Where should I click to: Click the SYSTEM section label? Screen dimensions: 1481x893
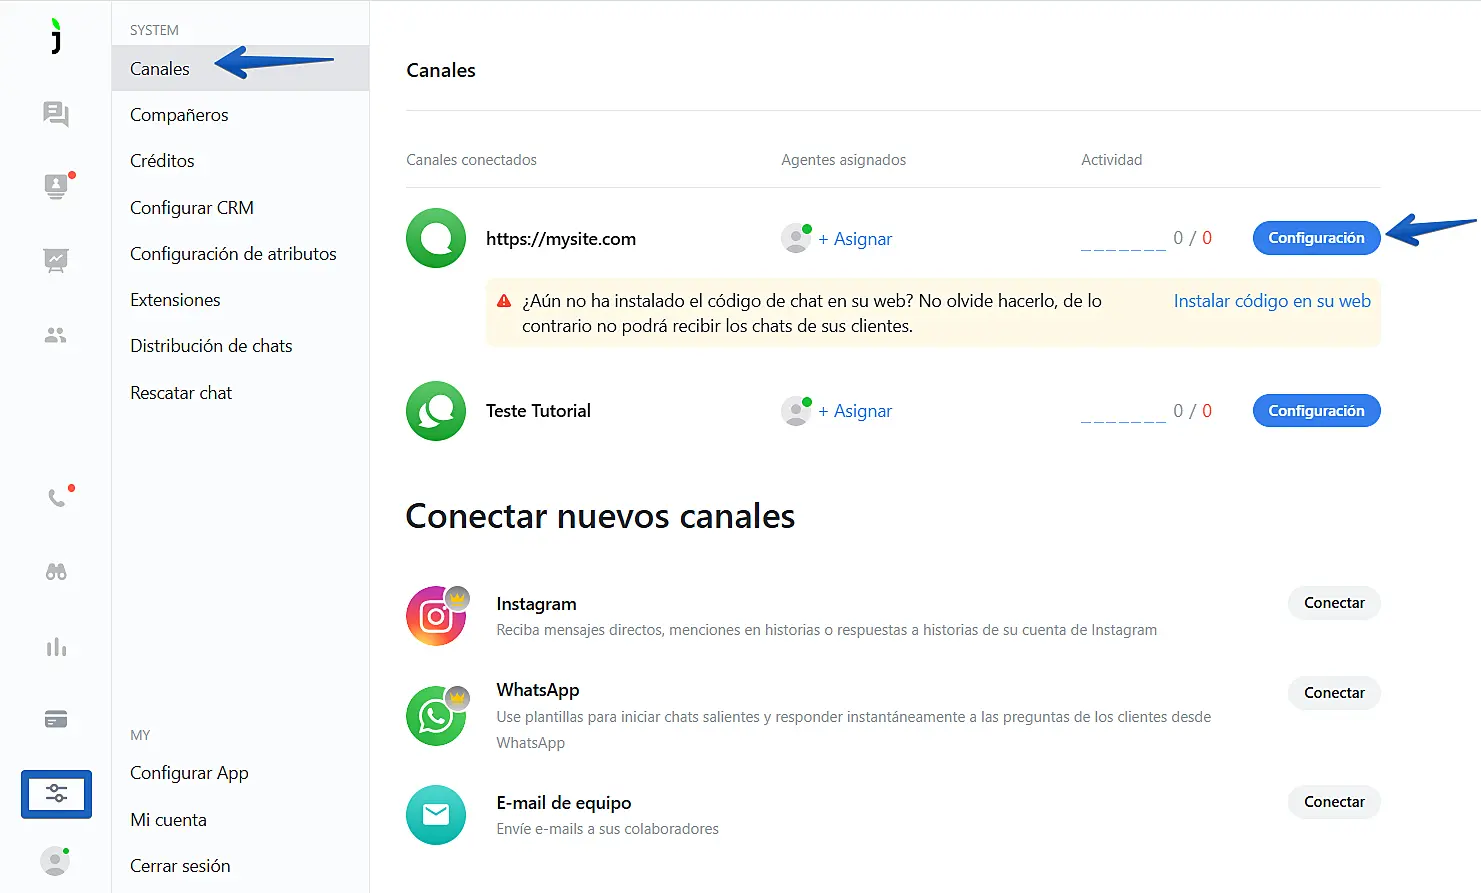point(154,30)
